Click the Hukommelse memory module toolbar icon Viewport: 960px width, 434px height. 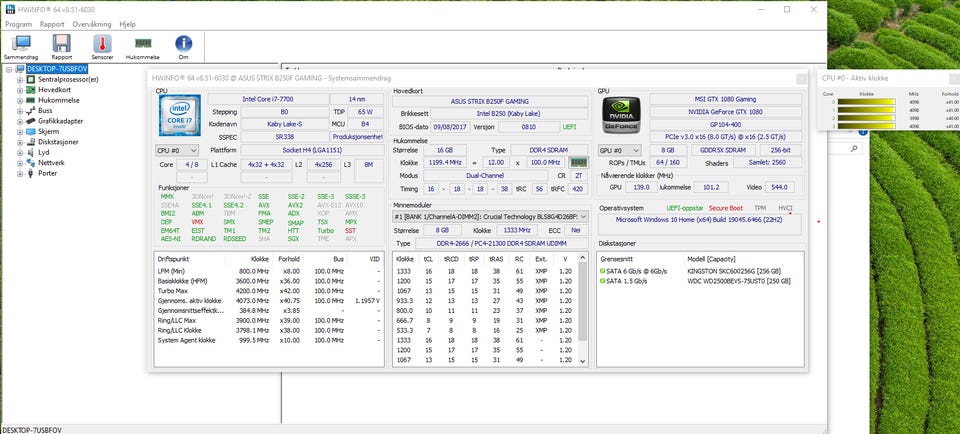pyautogui.click(x=143, y=43)
